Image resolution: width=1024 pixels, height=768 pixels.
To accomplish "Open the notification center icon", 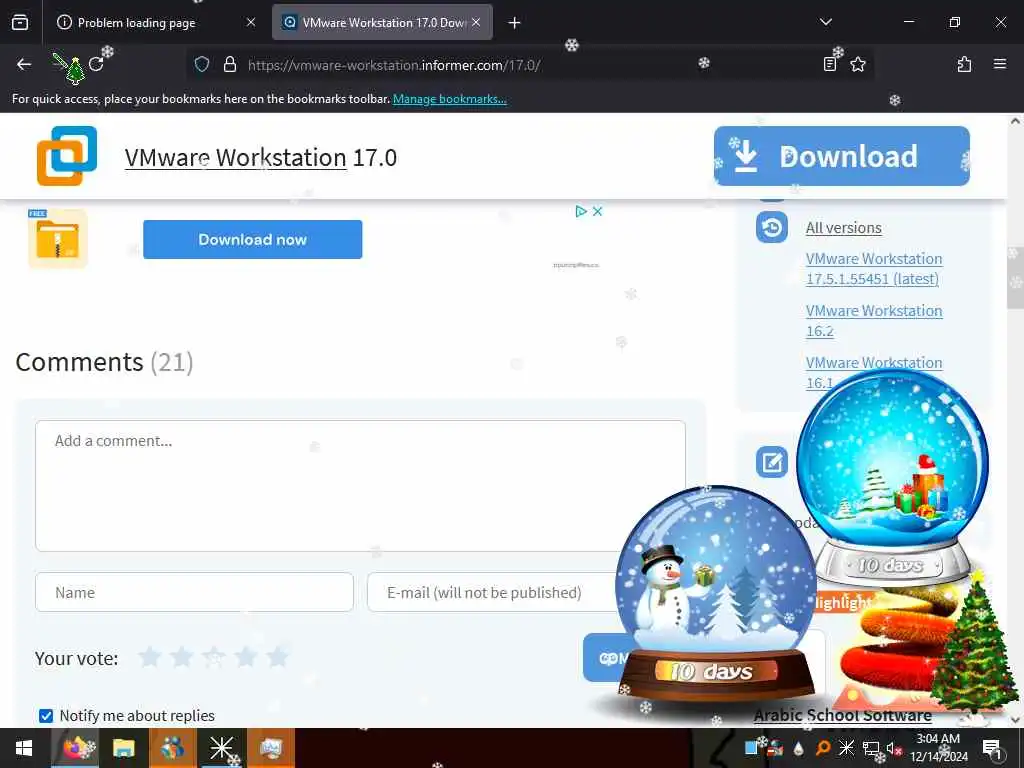I will pos(991,748).
